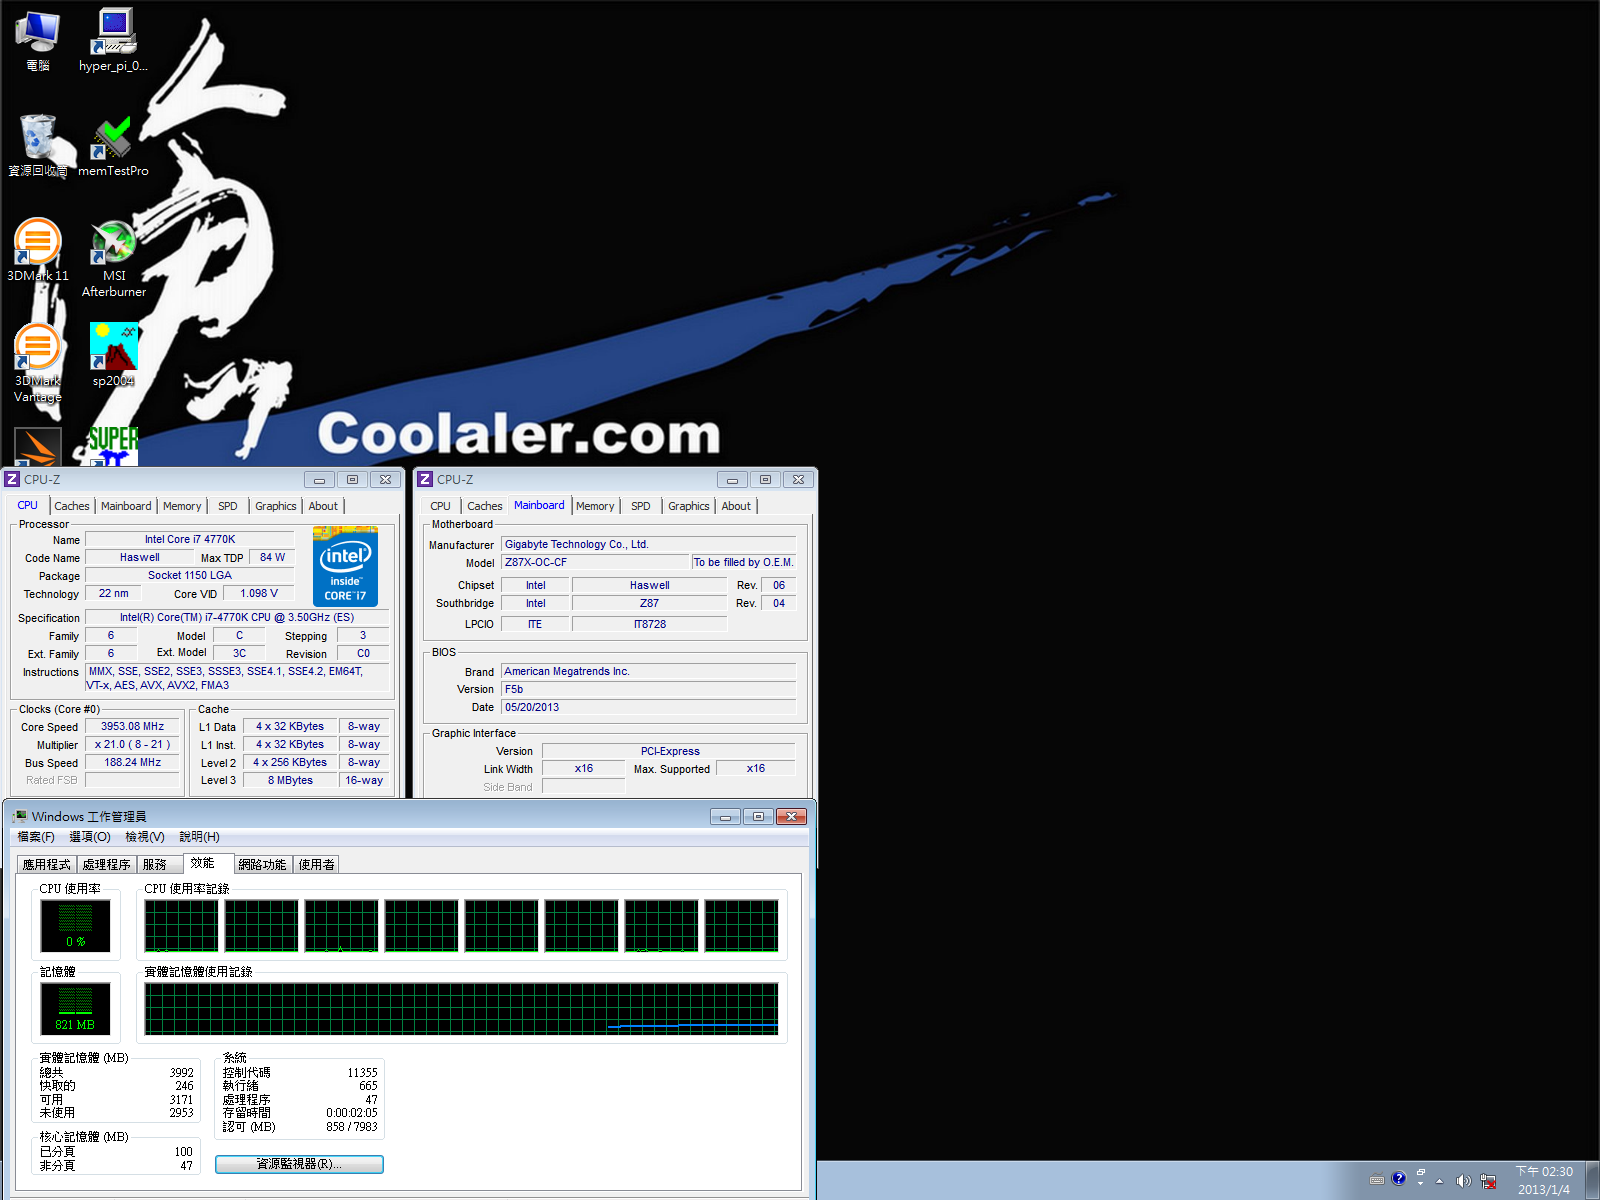Viewport: 1600px width, 1200px height.
Task: Click the Z title icon of the CPU-tab CPU-Z window
Action: point(12,479)
